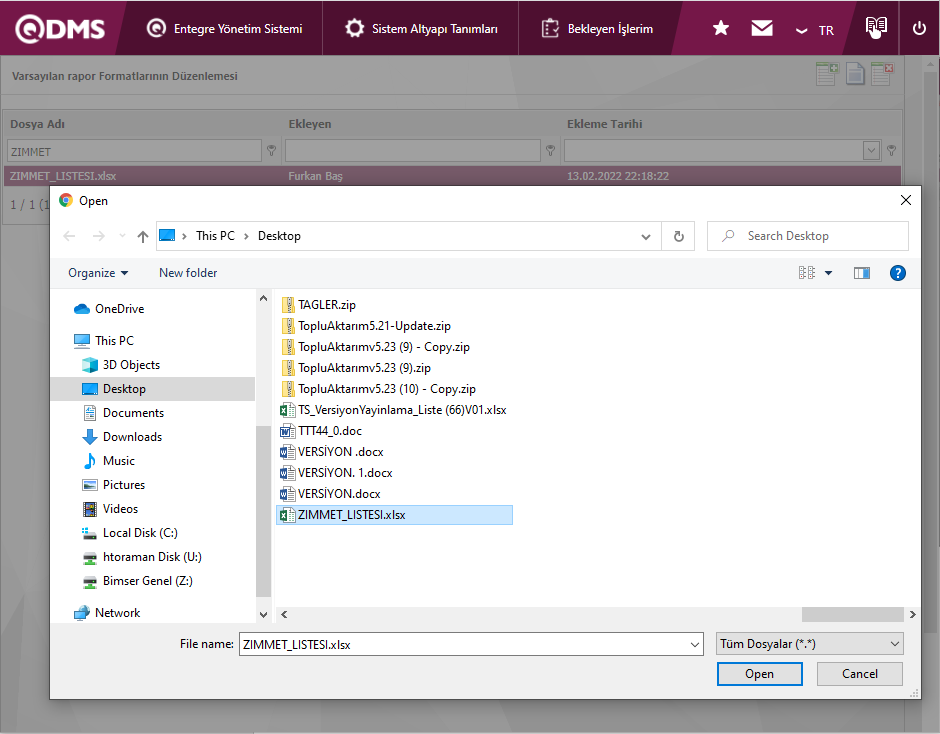Click the Open button

[759, 674]
